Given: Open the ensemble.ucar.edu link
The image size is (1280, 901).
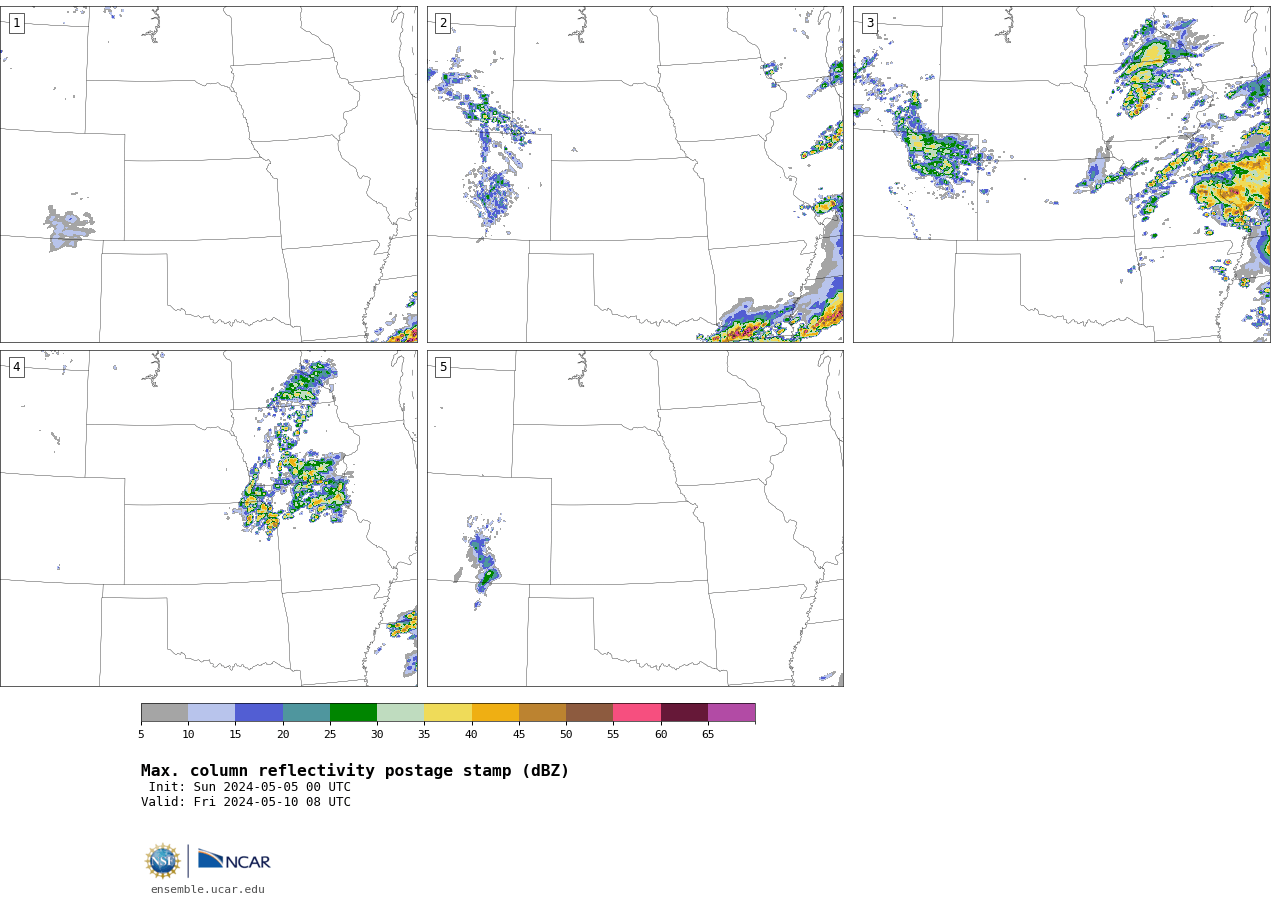Looking at the screenshot, I should [x=208, y=890].
